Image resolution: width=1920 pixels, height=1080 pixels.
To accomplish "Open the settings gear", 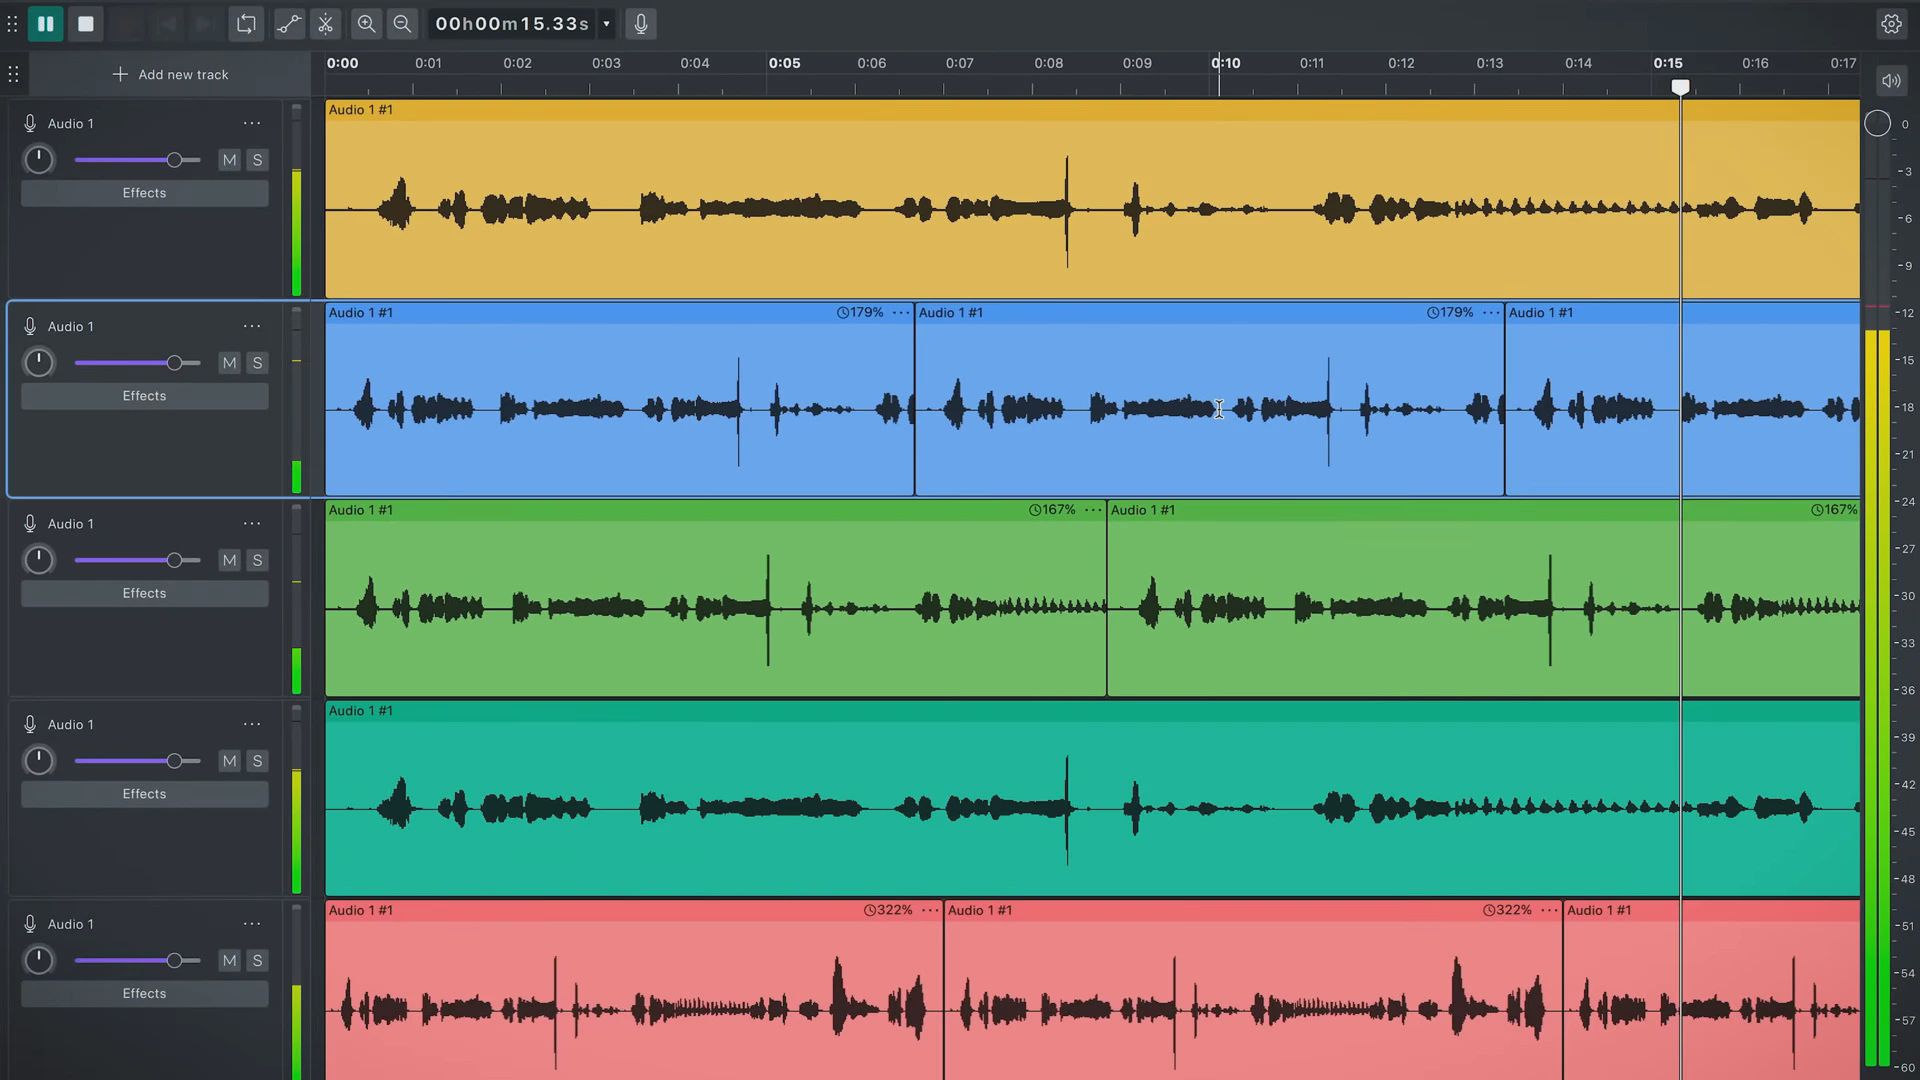I will click(x=1891, y=24).
